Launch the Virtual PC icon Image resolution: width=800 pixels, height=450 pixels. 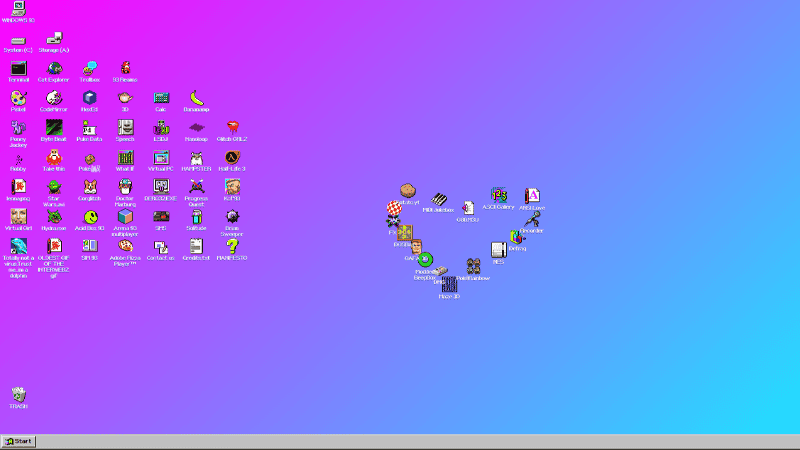pyautogui.click(x=161, y=157)
